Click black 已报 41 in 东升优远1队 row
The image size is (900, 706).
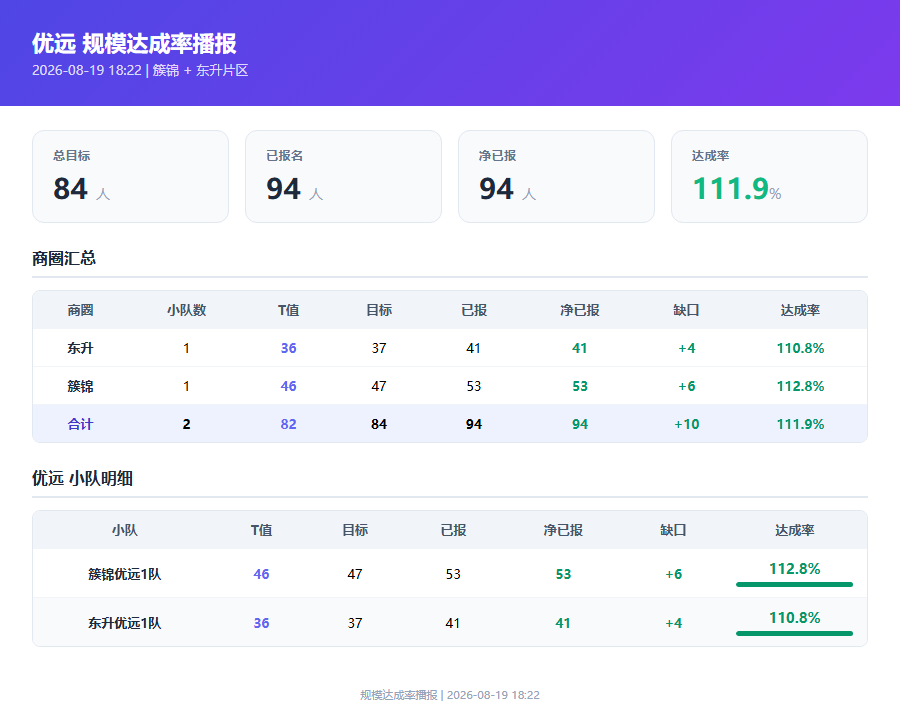point(453,623)
